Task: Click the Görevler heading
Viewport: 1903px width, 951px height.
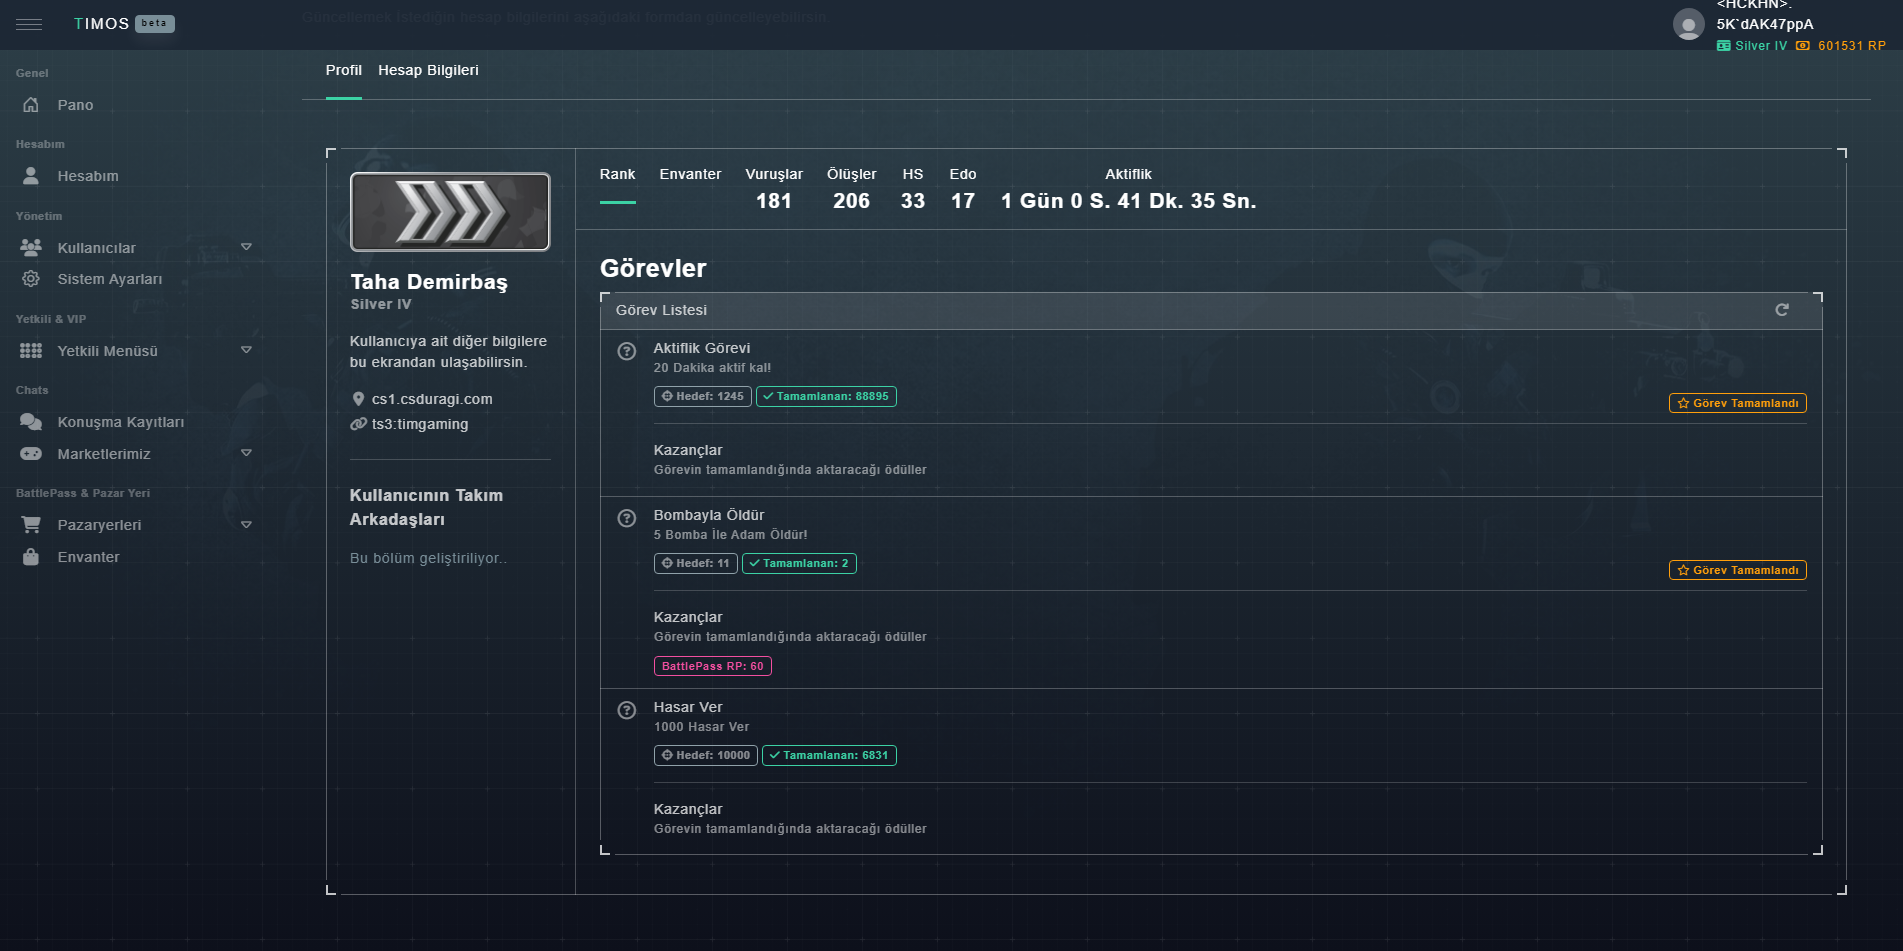Action: coord(653,268)
